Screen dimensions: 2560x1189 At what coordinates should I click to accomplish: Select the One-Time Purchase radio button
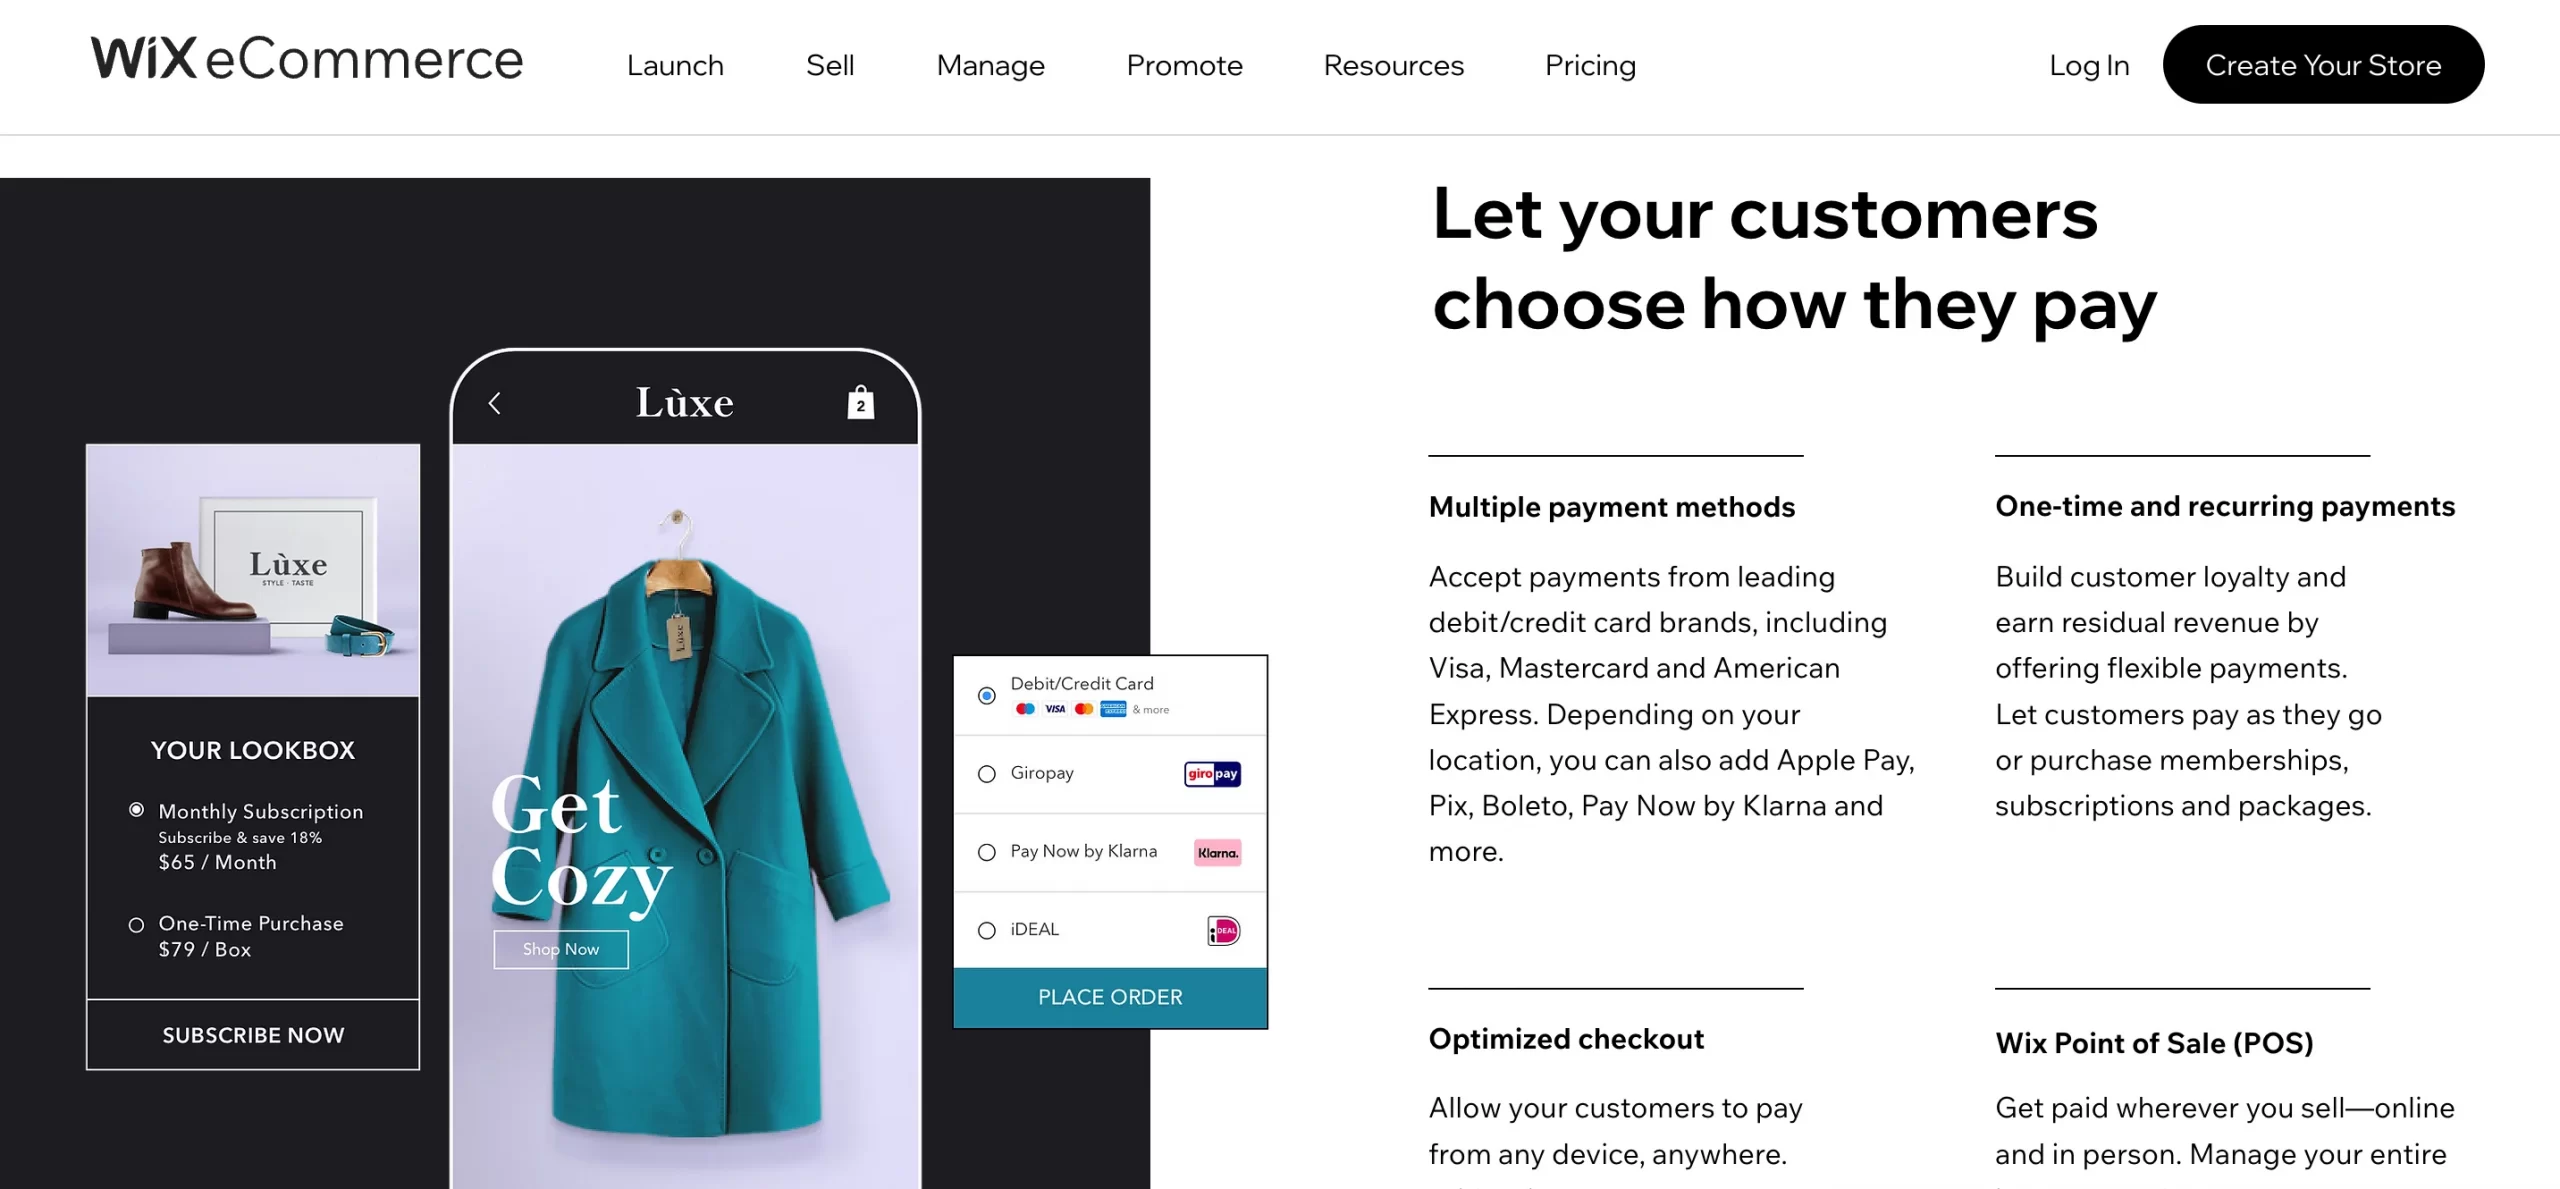click(131, 923)
